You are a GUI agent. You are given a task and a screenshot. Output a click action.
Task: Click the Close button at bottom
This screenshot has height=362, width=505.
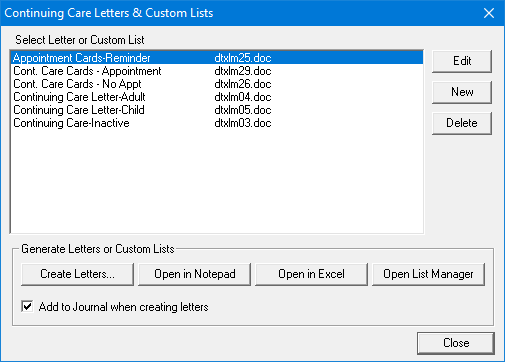(456, 343)
